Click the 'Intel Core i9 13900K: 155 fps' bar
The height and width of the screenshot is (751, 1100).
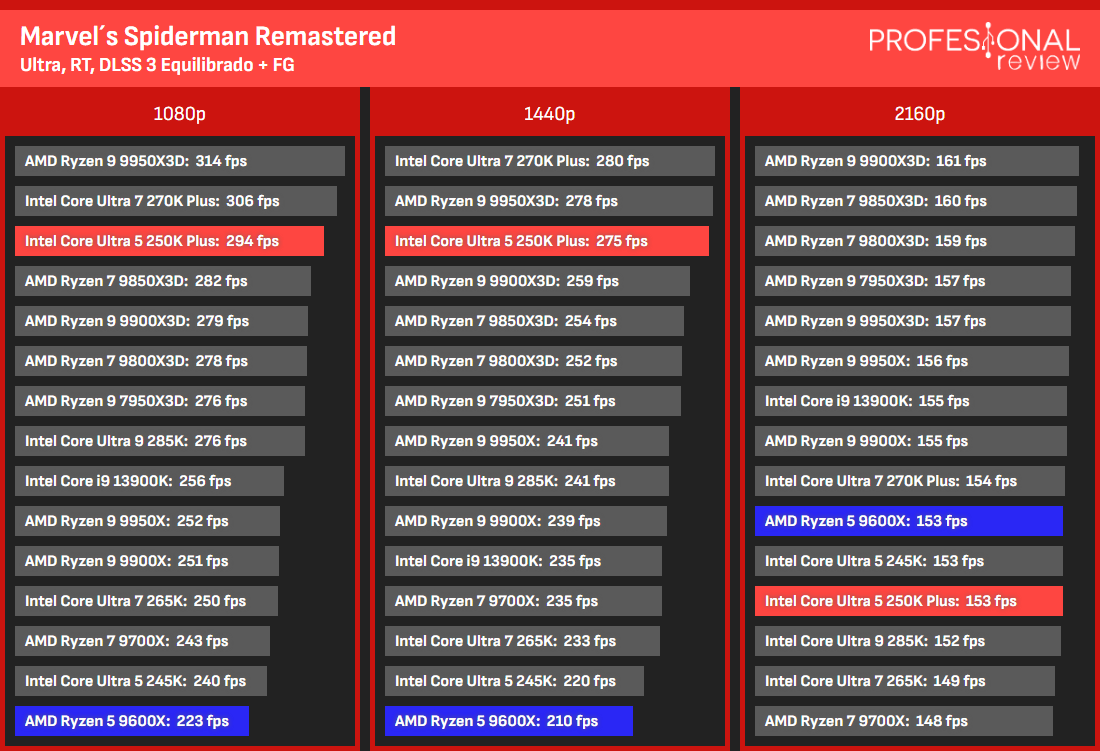coord(911,401)
